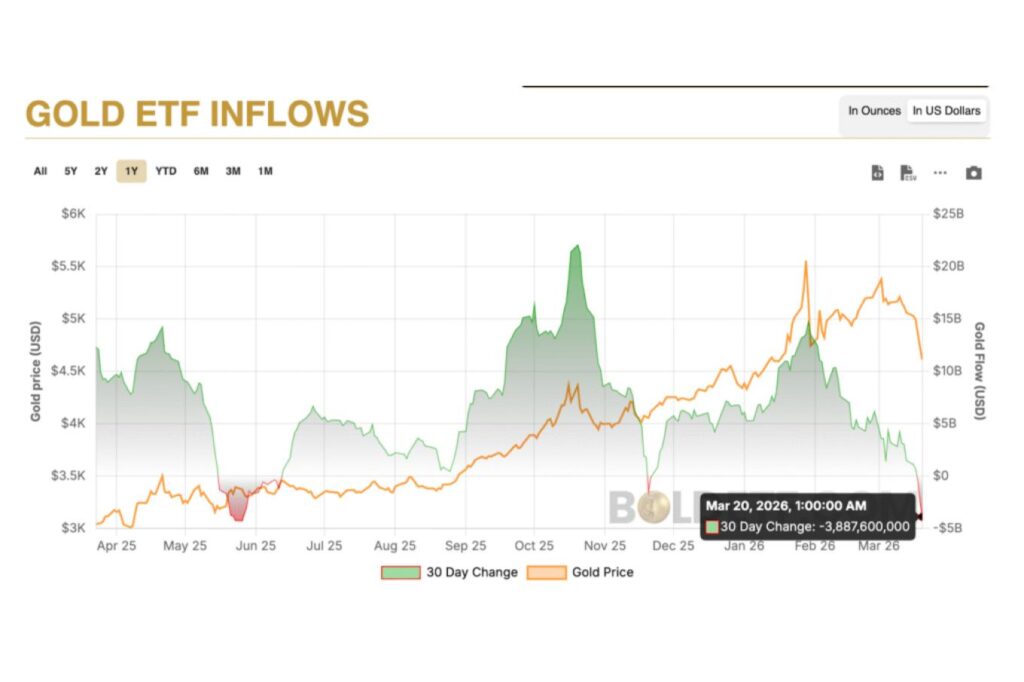Download chart data as CSV
This screenshot has height=682, width=1024.
(x=908, y=173)
